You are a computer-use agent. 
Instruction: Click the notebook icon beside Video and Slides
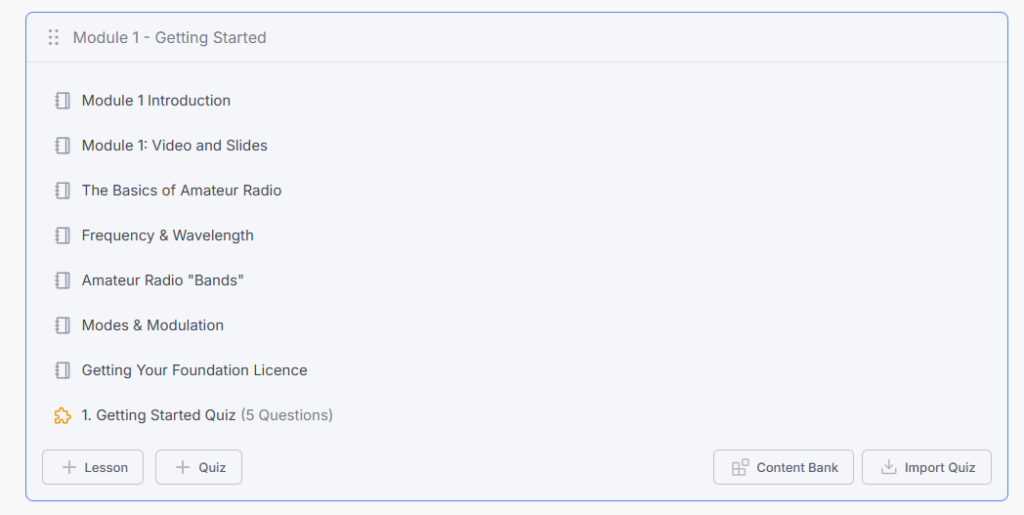[x=63, y=146]
